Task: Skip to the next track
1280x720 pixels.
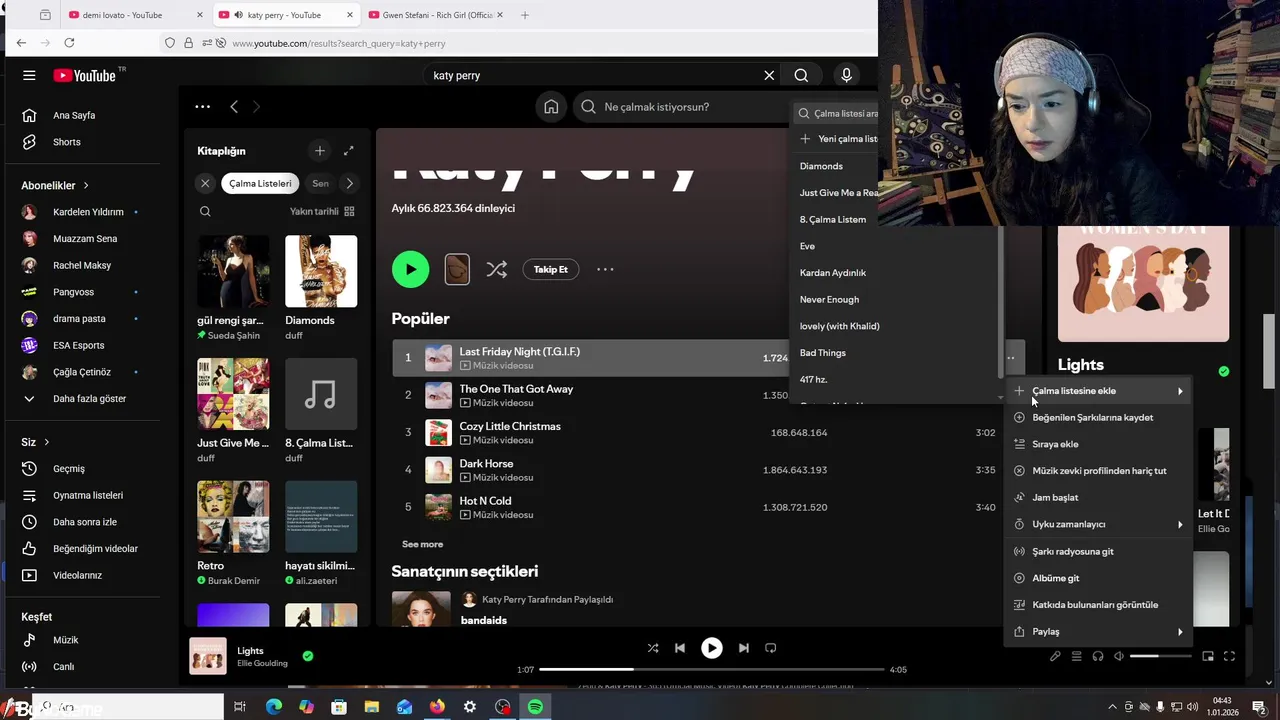Action: 743,648
